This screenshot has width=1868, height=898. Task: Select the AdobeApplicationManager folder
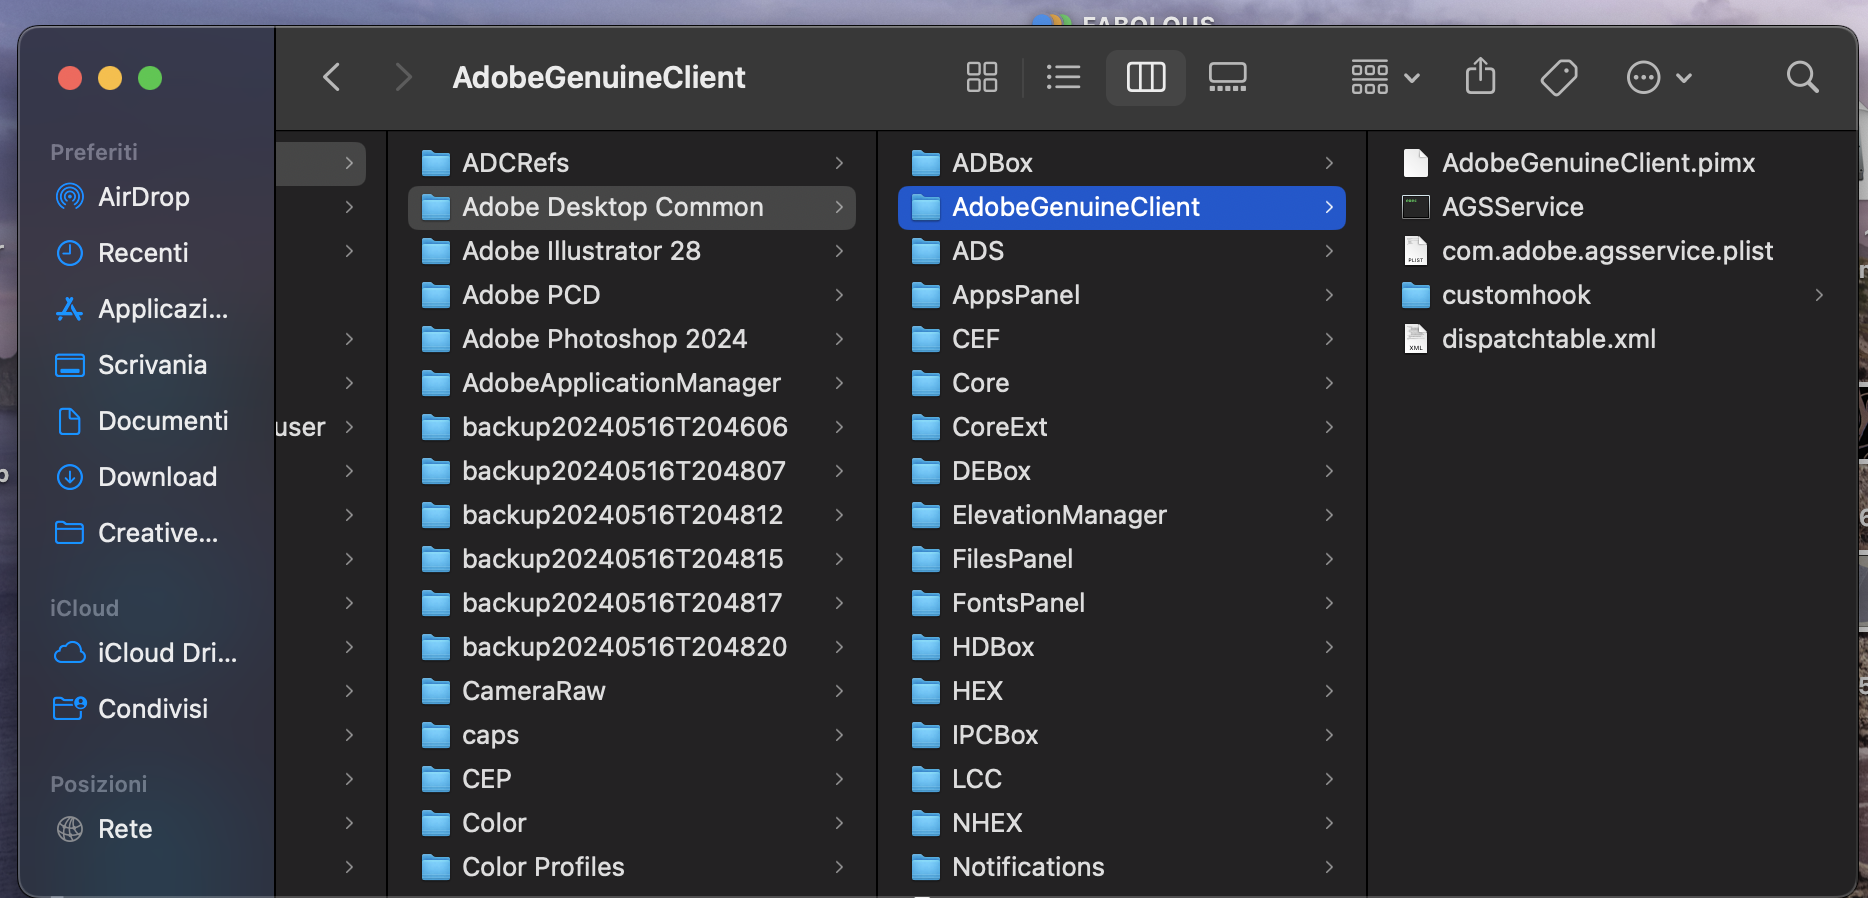(x=632, y=383)
